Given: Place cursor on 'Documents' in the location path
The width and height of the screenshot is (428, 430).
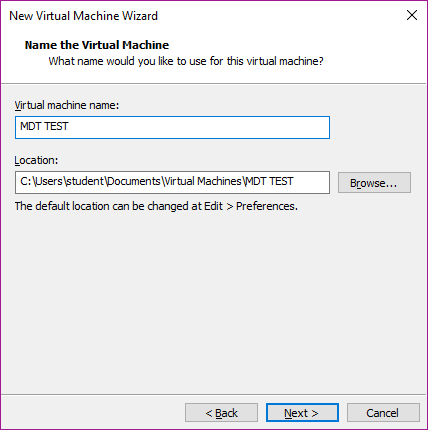Looking at the screenshot, I should point(134,181).
